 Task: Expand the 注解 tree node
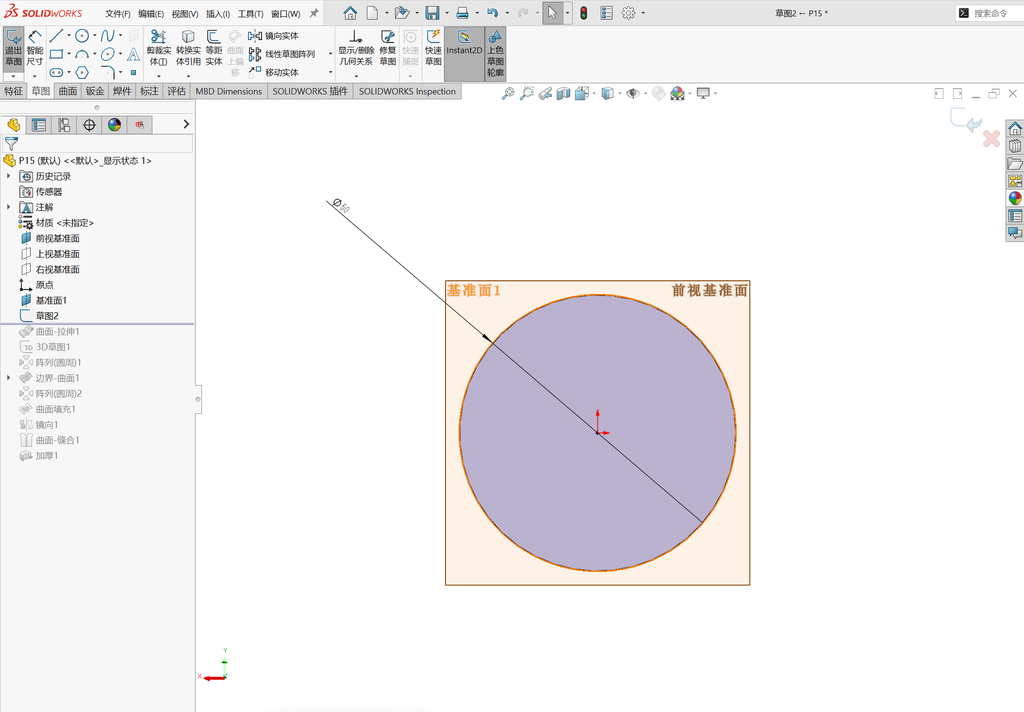tap(8, 207)
